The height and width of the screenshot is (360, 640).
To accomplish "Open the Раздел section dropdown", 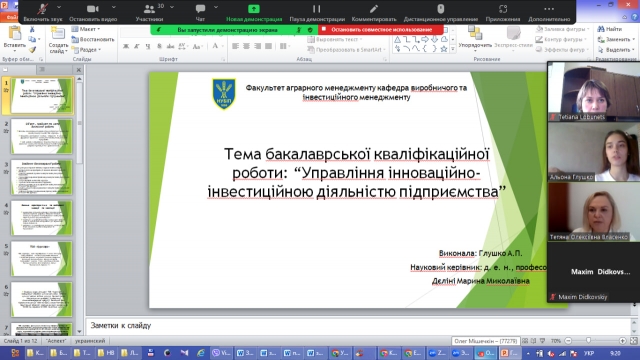I will 86,49.
